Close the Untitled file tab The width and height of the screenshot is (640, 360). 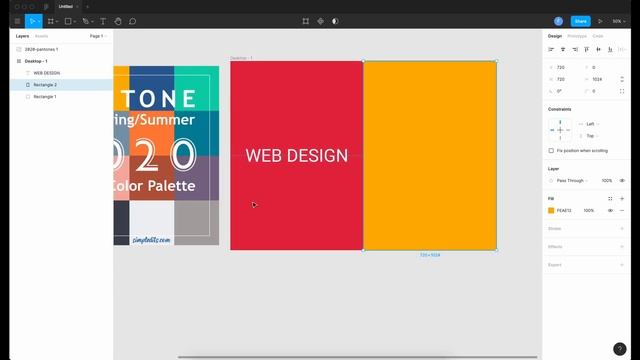pos(77,7)
